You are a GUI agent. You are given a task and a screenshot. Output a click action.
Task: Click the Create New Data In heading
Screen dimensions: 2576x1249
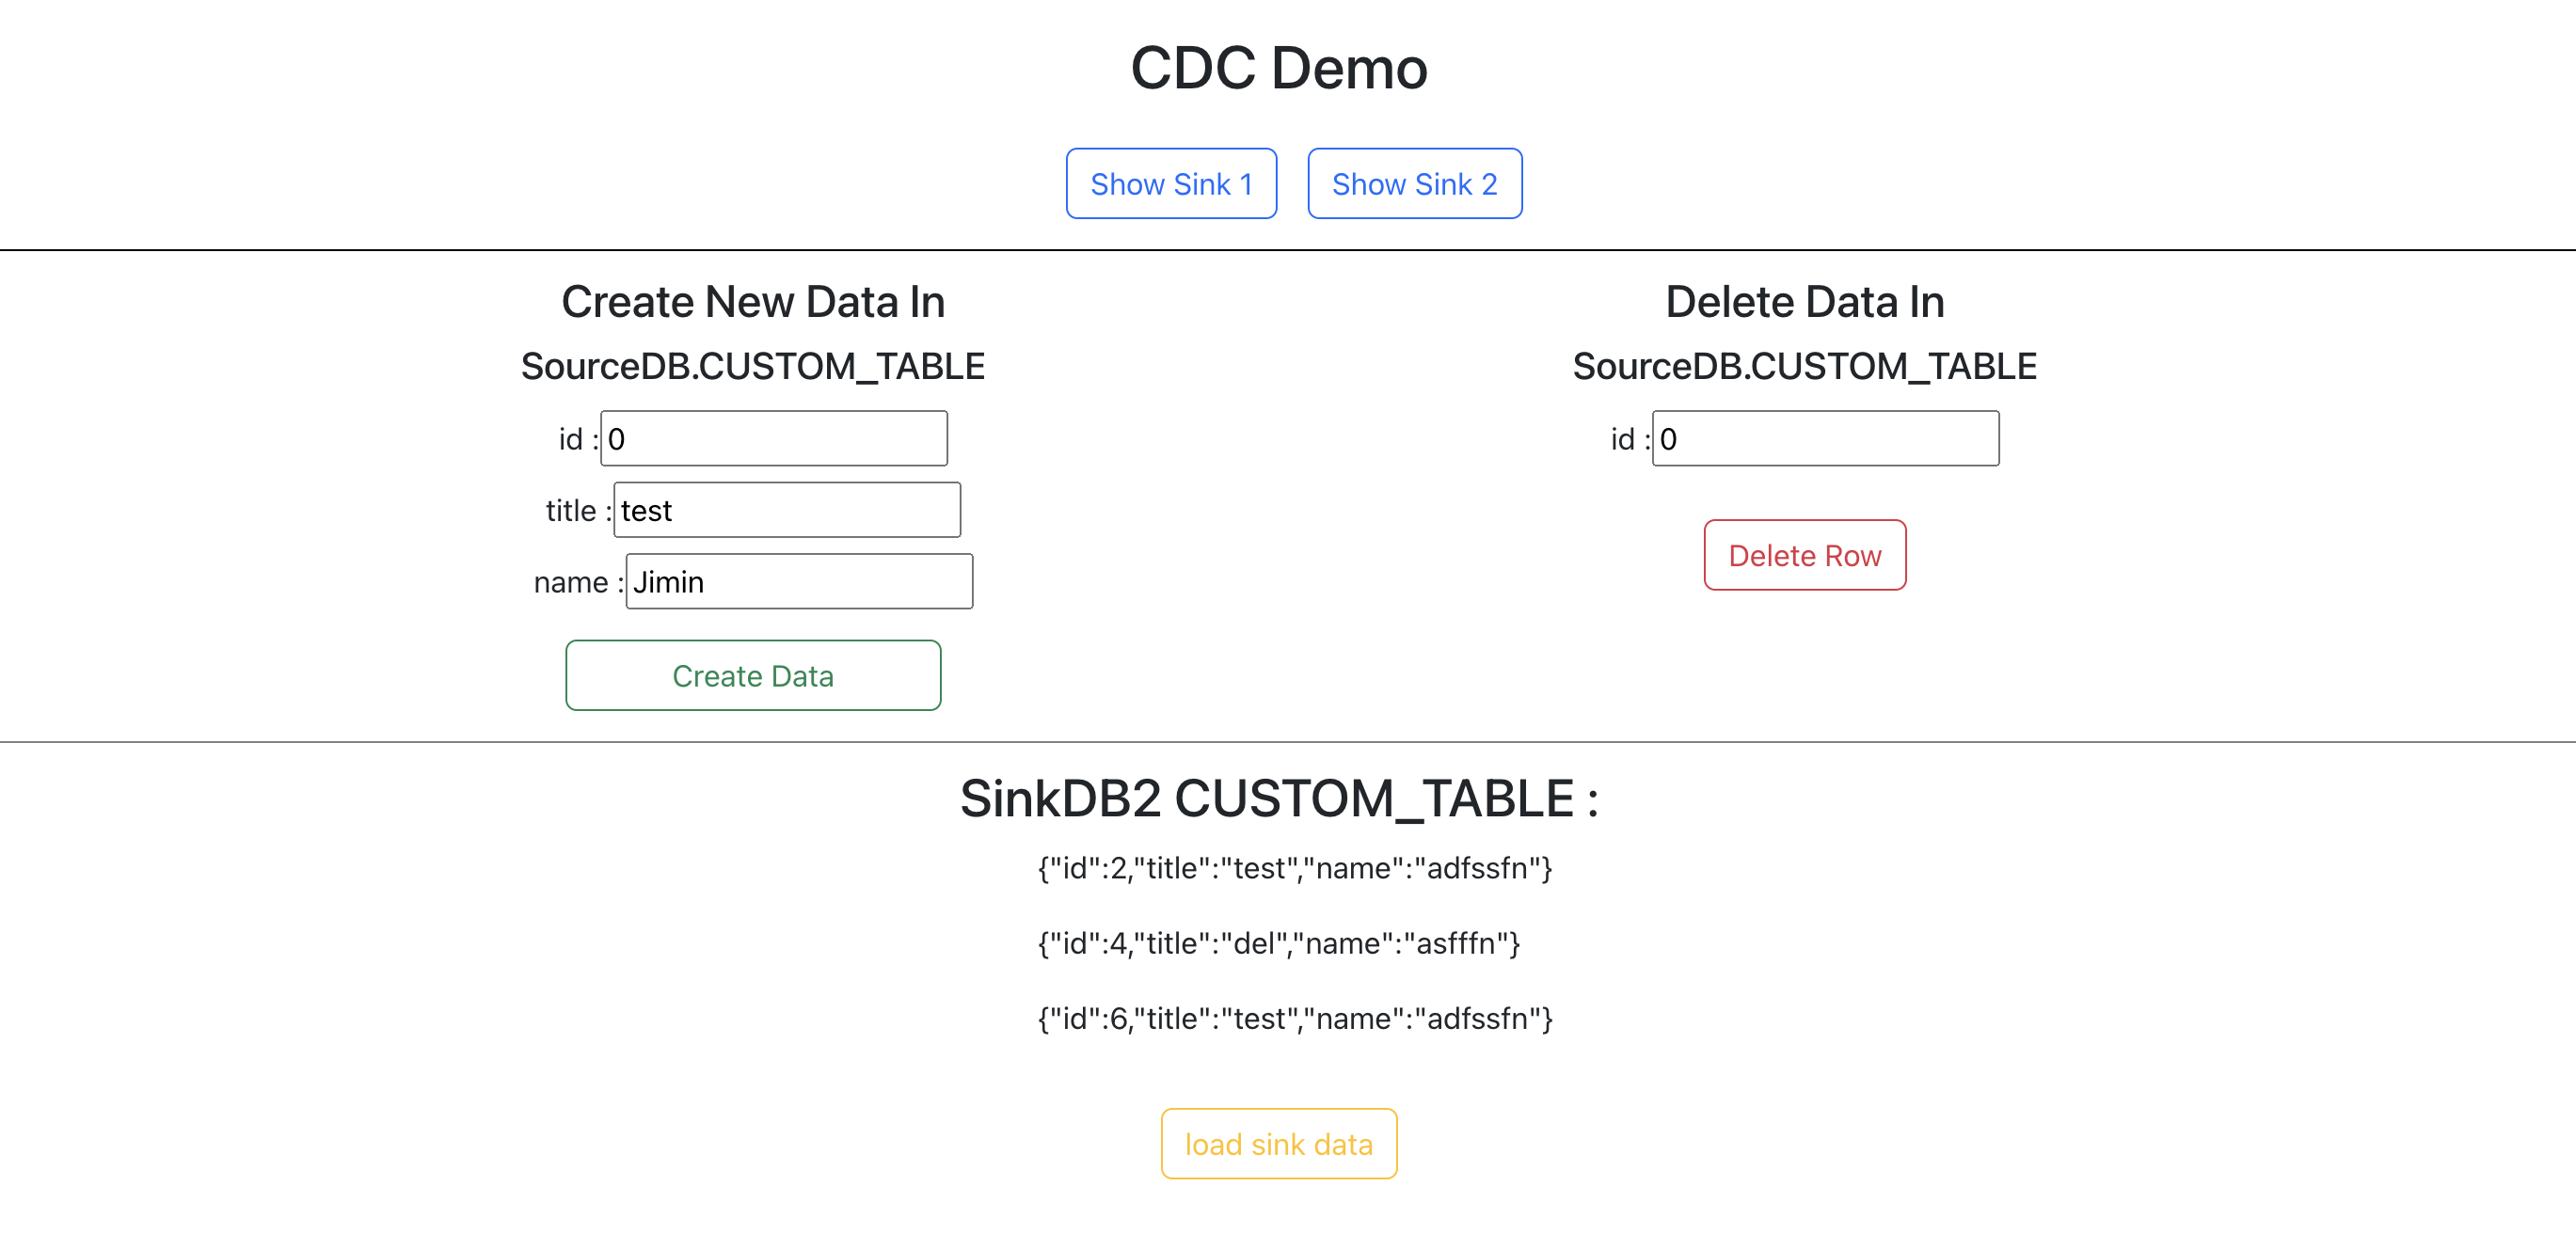[x=753, y=300]
